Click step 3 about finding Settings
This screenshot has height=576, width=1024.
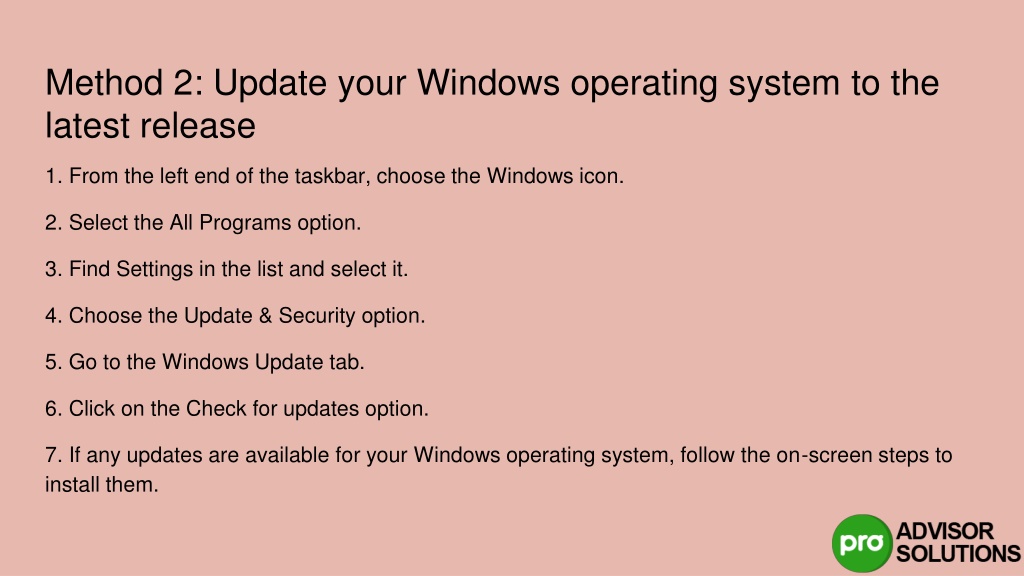[227, 269]
